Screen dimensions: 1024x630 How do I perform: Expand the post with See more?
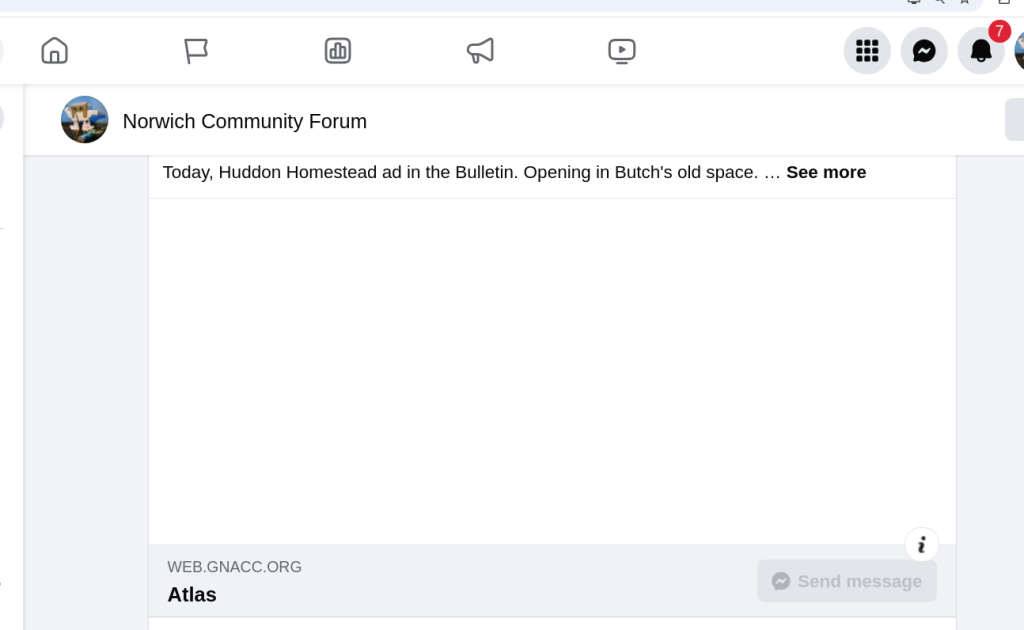[x=826, y=172]
